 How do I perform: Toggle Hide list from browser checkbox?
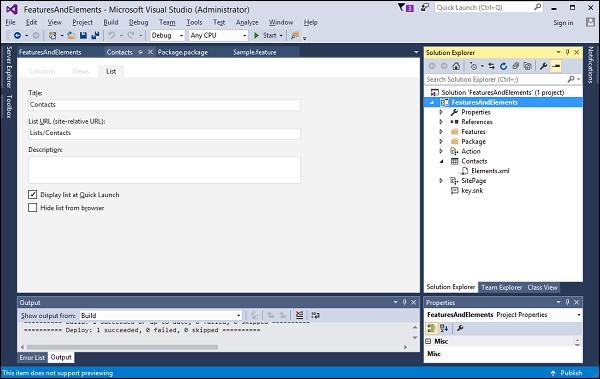point(33,207)
